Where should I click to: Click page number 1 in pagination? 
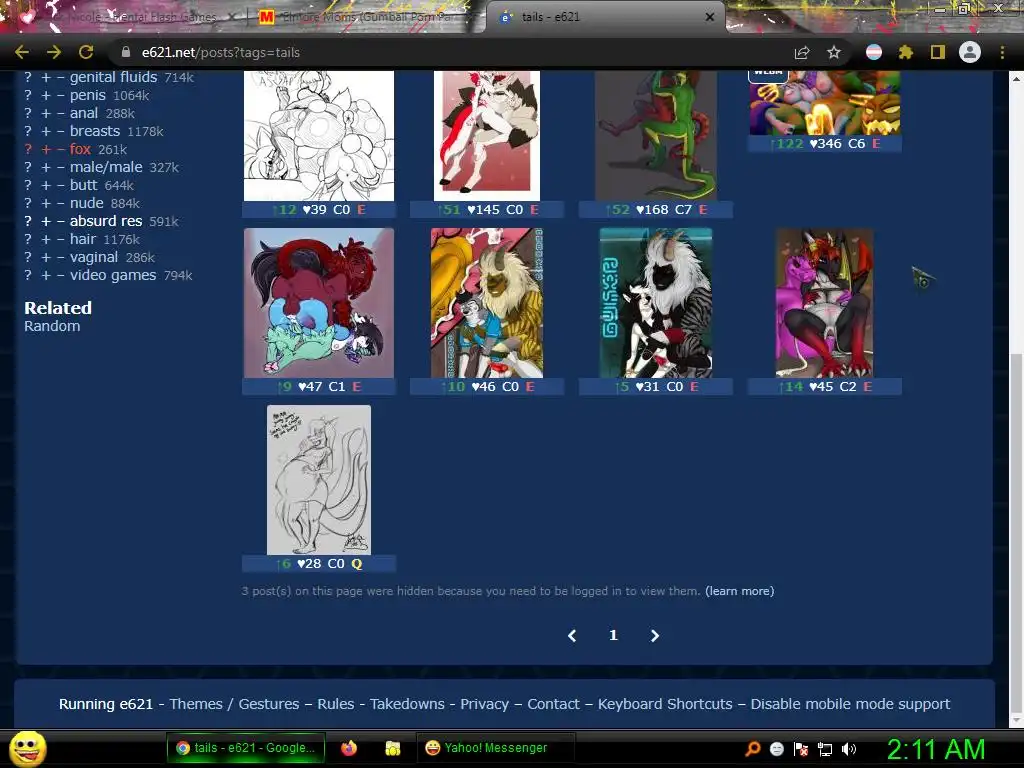(613, 635)
